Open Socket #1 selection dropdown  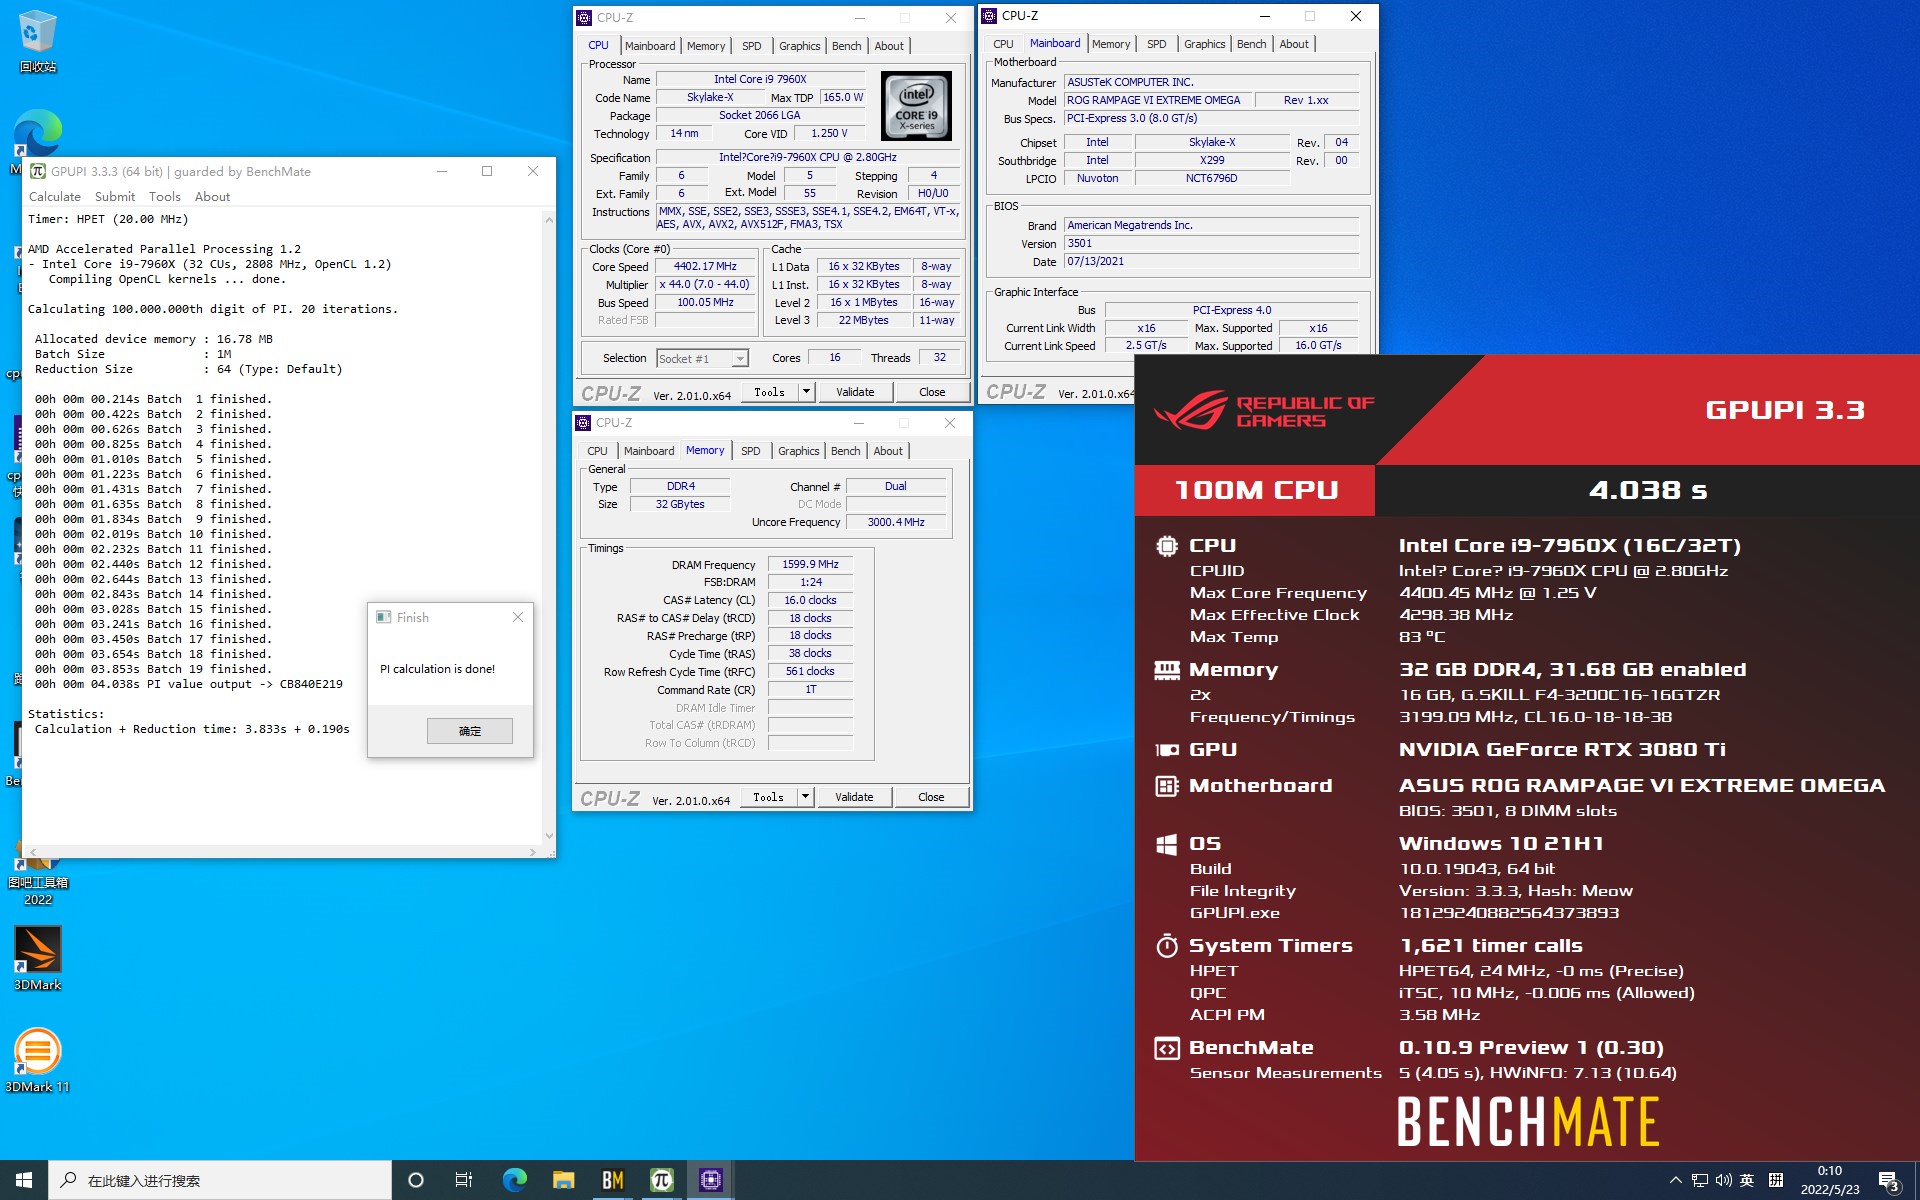click(x=702, y=359)
